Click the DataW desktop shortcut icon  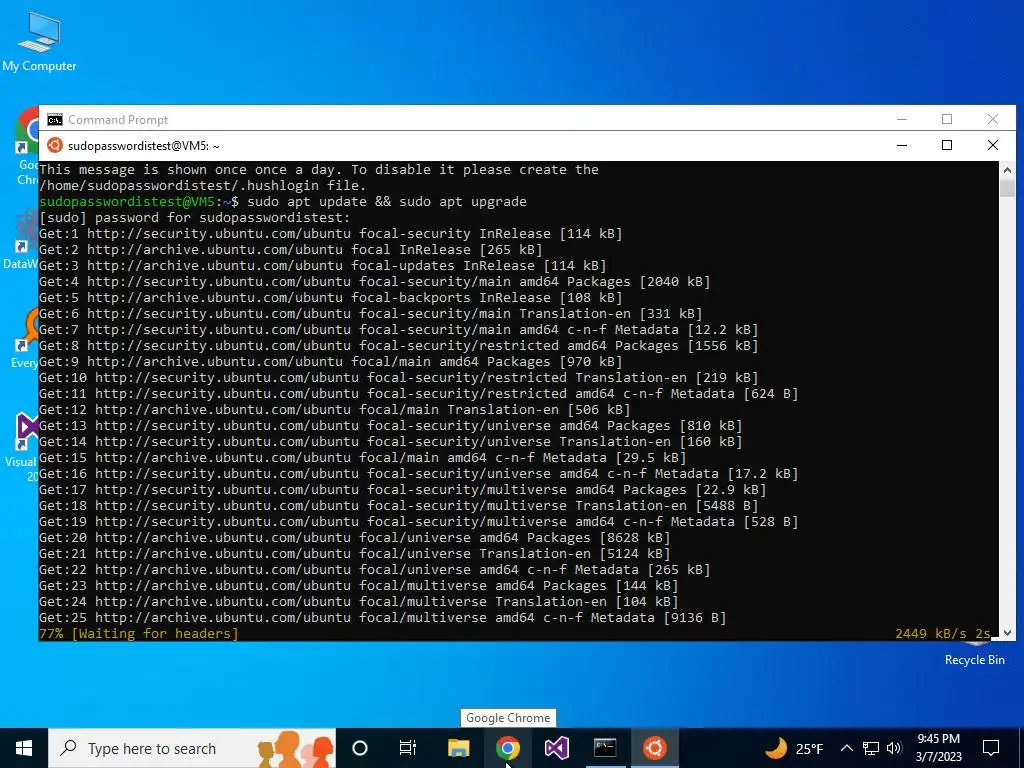[21, 238]
